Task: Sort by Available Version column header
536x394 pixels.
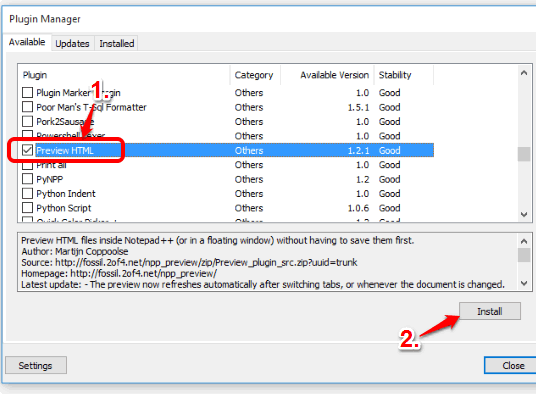Action: pyautogui.click(x=327, y=75)
